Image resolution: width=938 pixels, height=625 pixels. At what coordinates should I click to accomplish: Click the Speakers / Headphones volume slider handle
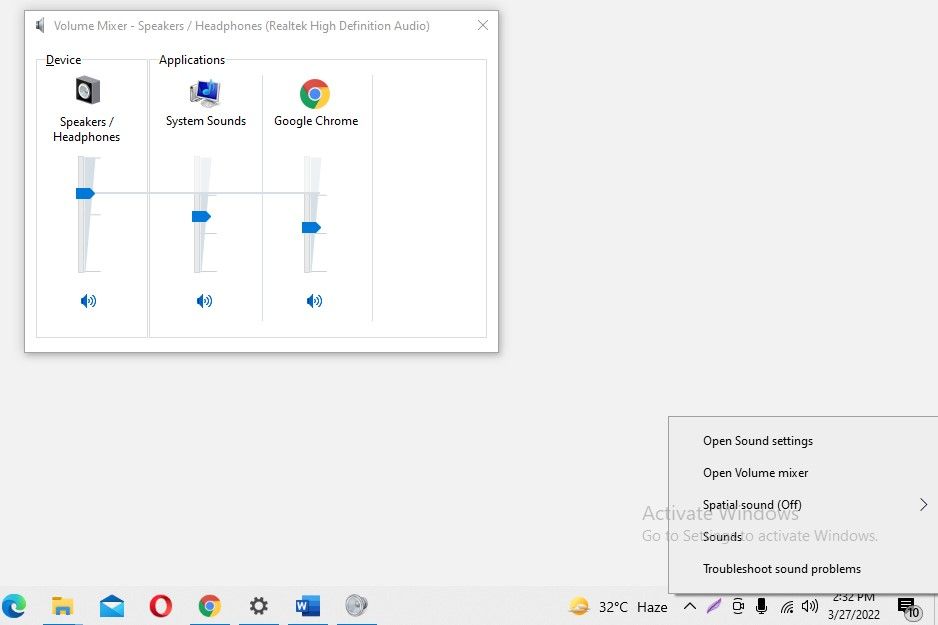(x=85, y=193)
